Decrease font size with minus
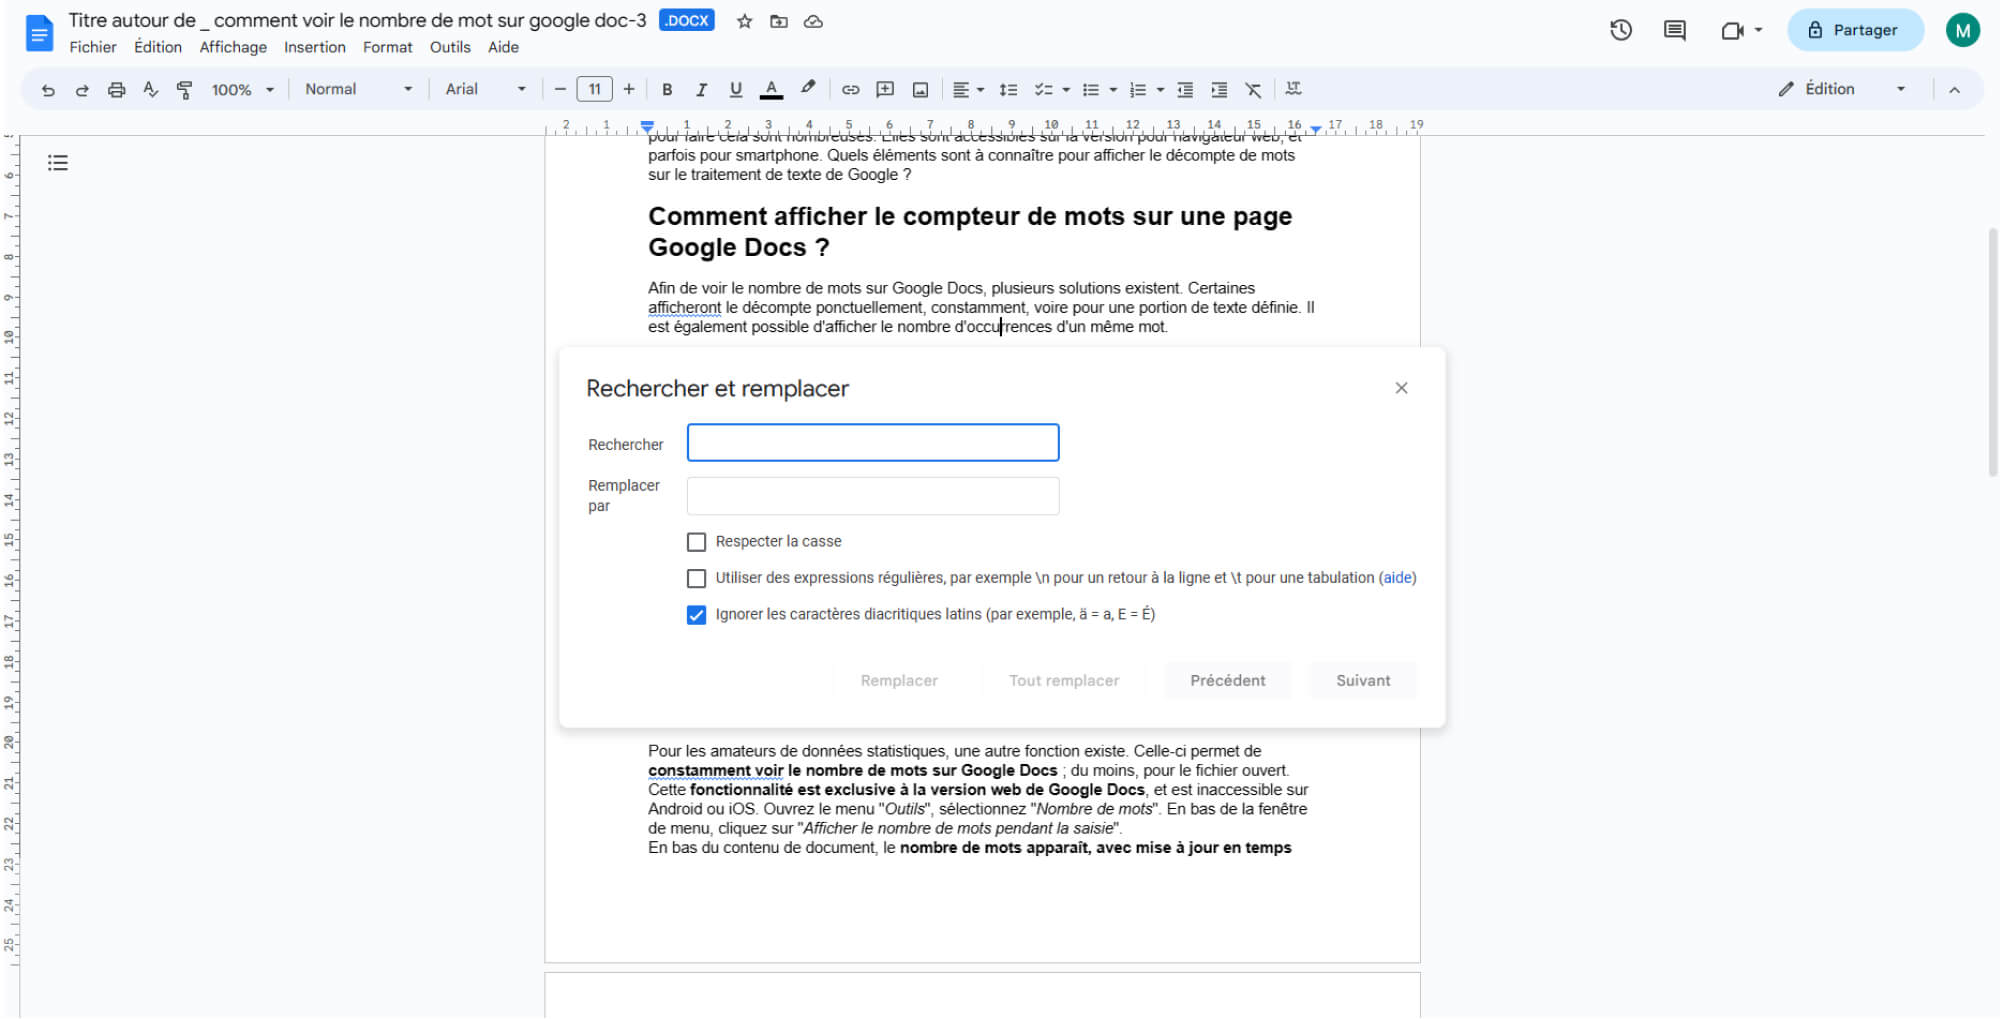Viewport: 2000px width, 1019px height. pos(560,90)
